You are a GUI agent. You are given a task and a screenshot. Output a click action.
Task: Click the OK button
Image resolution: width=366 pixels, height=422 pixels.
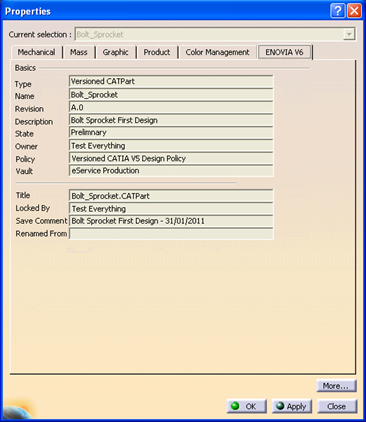coord(246,406)
